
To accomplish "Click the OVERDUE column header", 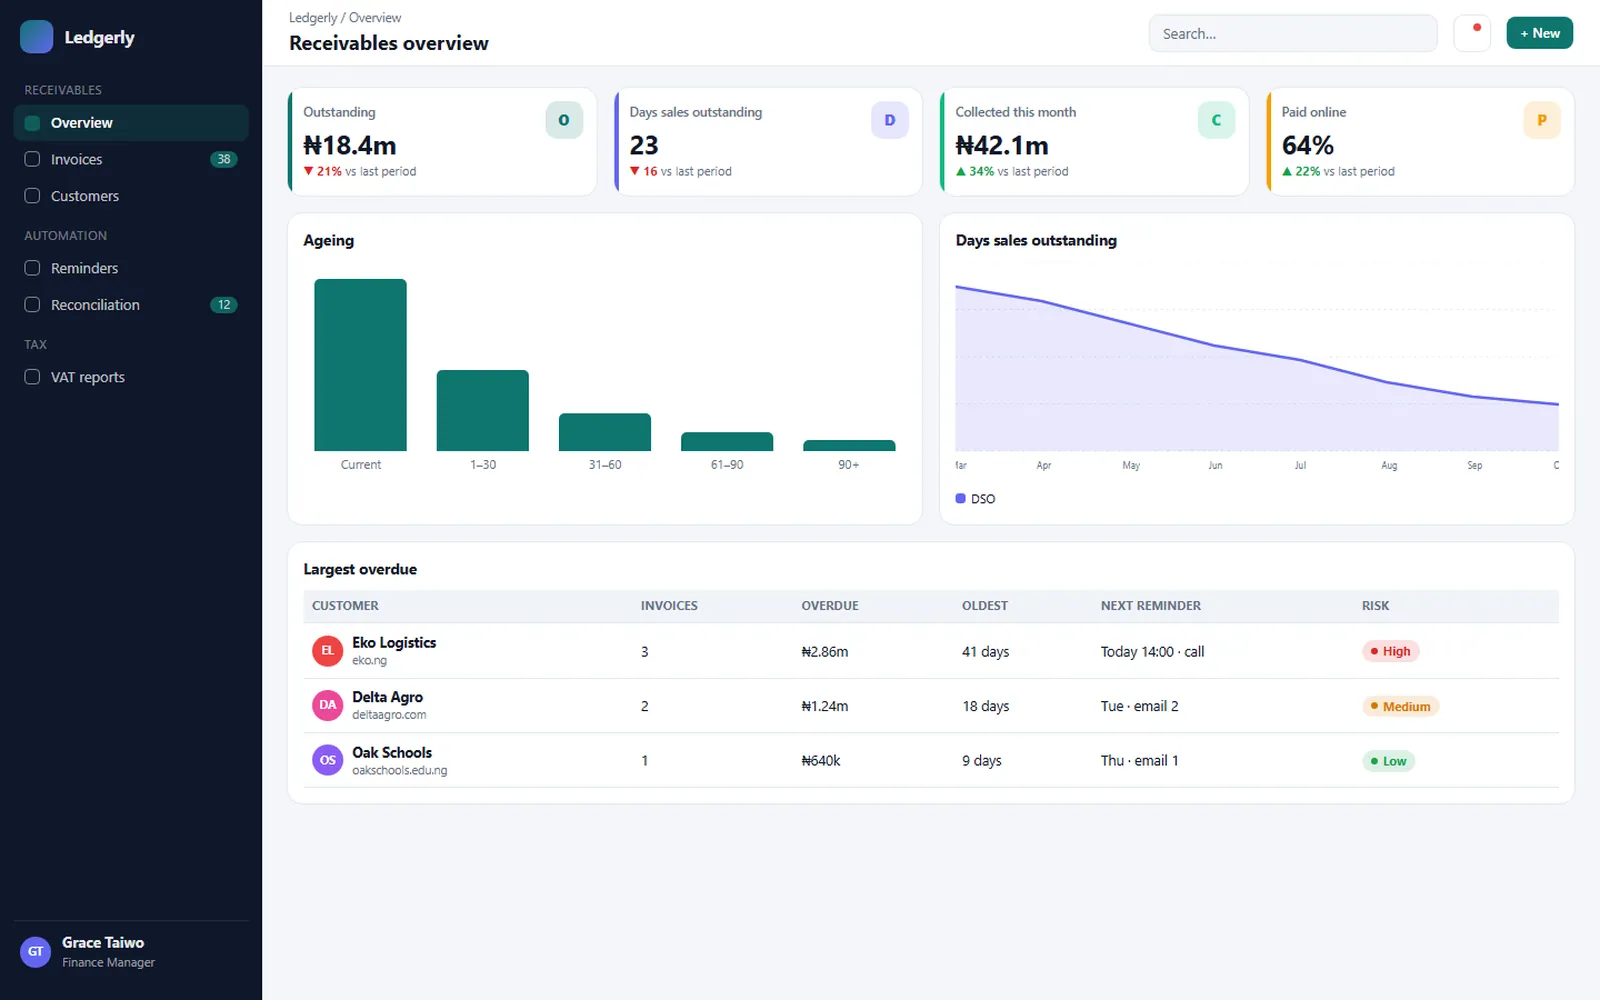I will pos(830,606).
